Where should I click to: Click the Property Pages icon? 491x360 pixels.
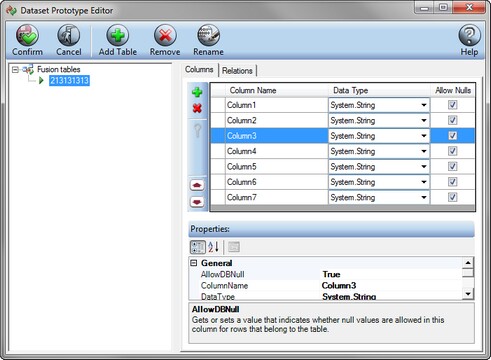coord(234,247)
